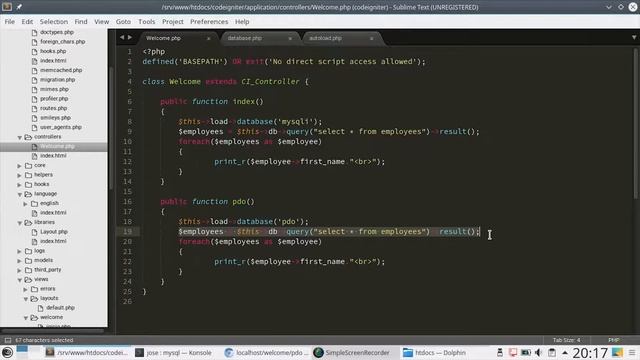Open the Goto menu
Image resolution: width=640 pixels, height=360 pixels.
(123, 22)
